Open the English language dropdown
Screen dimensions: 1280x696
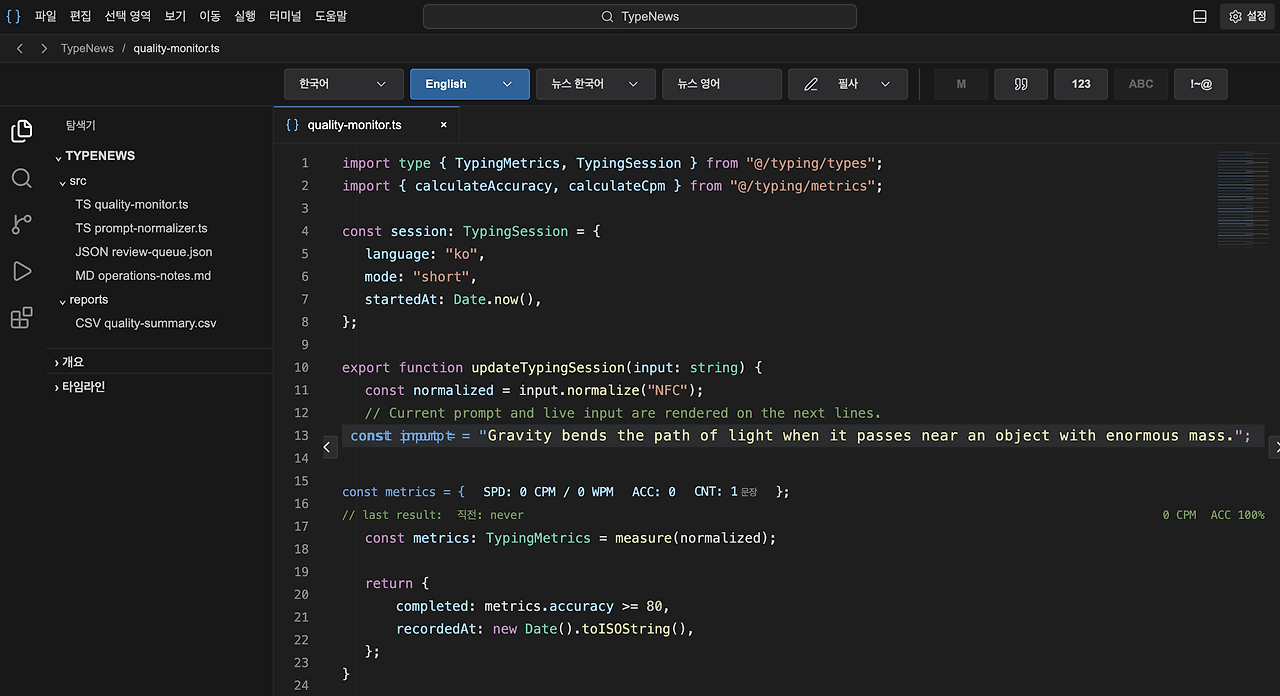pos(470,84)
